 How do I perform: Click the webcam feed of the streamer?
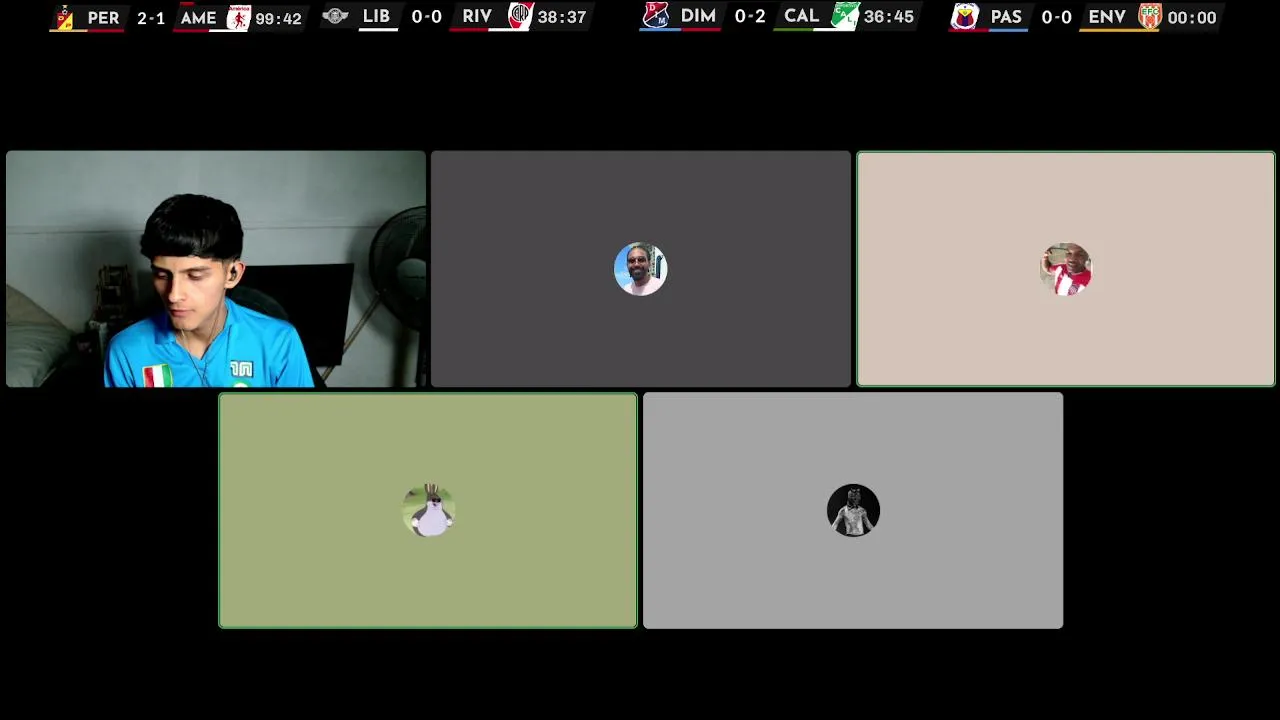[x=216, y=269]
